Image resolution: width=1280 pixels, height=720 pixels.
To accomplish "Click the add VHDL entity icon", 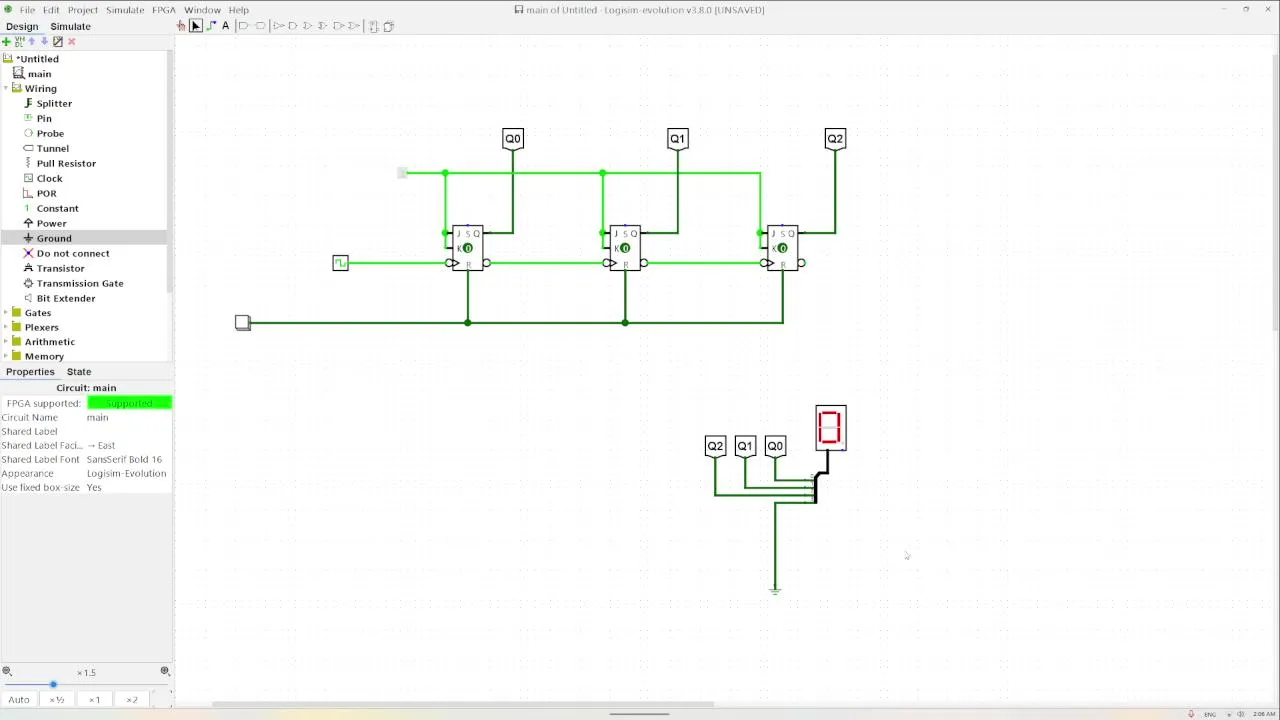I will click(19, 41).
